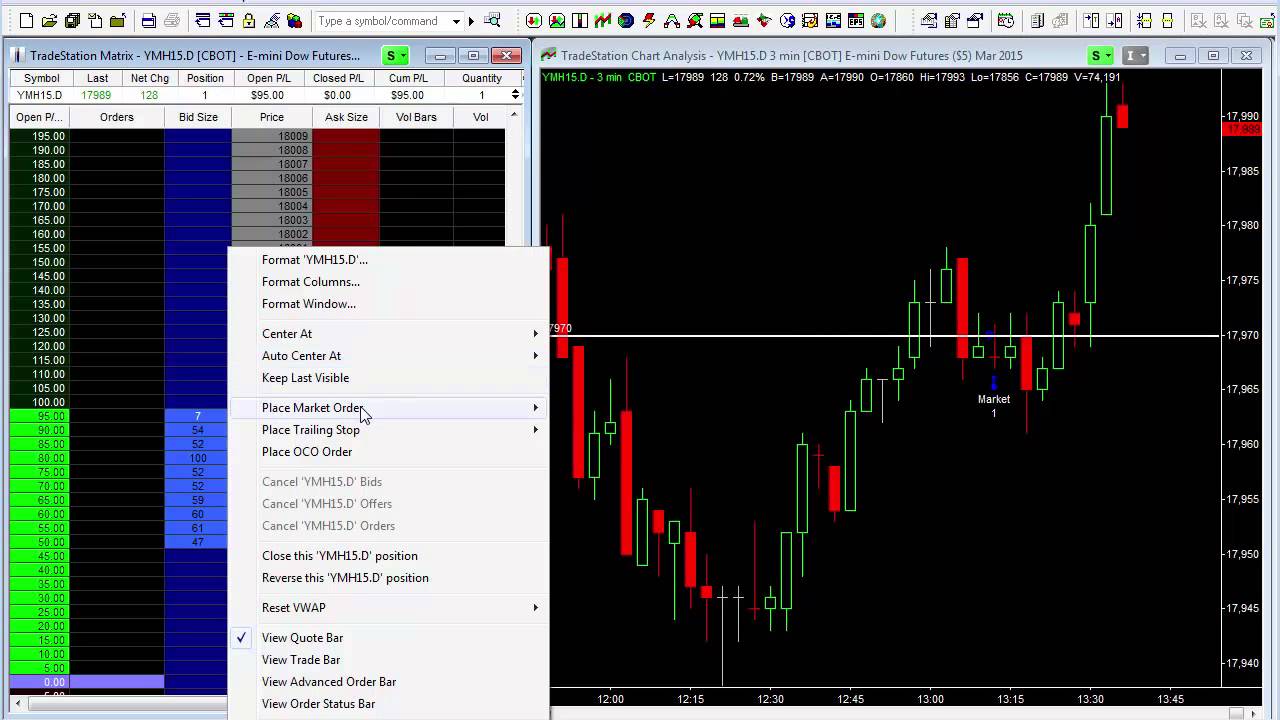Click the red-green zigzag chart icon
The image size is (1280, 720).
(x=603, y=21)
